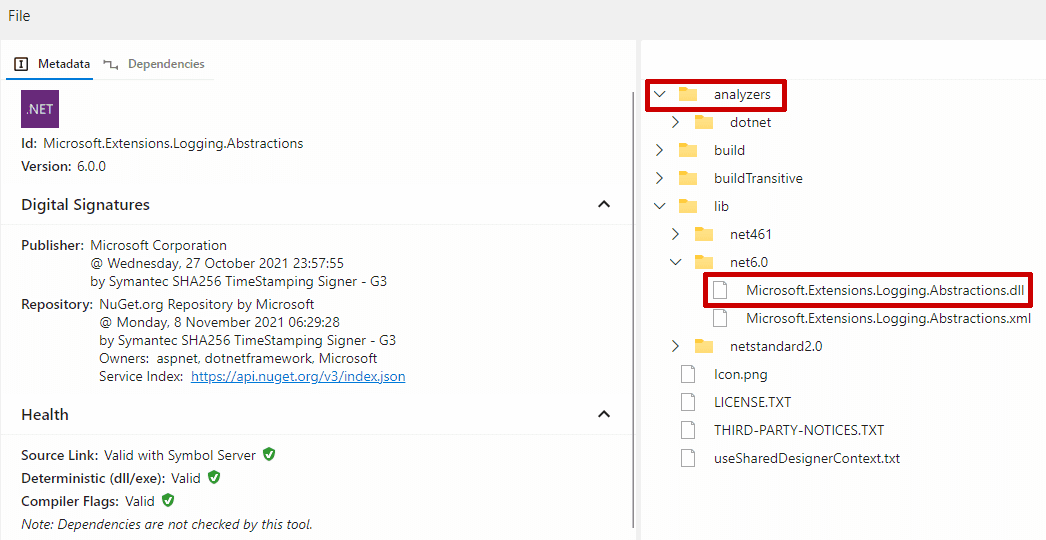Click the analyzers folder icon

pos(687,94)
